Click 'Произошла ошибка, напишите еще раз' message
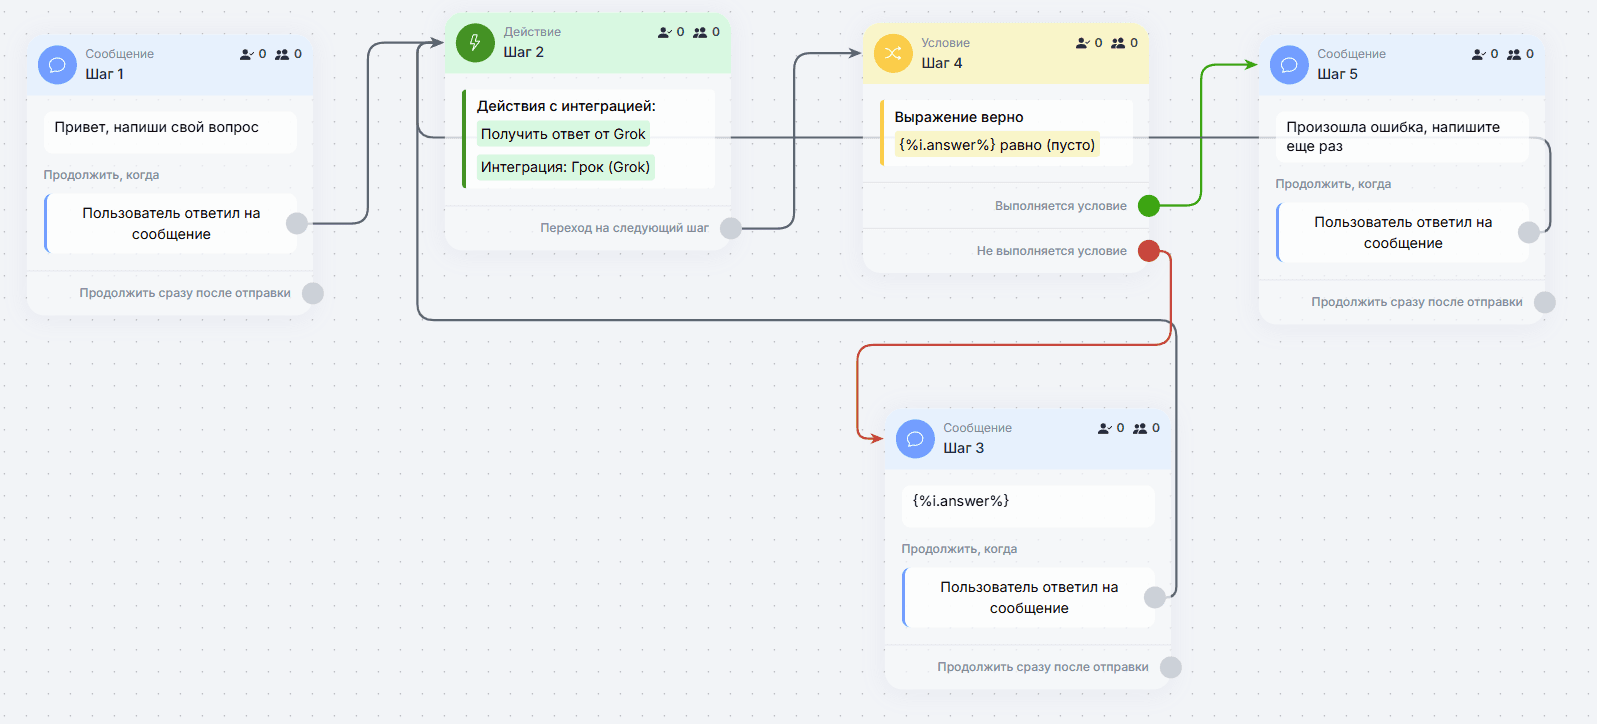Viewport: 1597px width, 724px height. coord(1402,136)
